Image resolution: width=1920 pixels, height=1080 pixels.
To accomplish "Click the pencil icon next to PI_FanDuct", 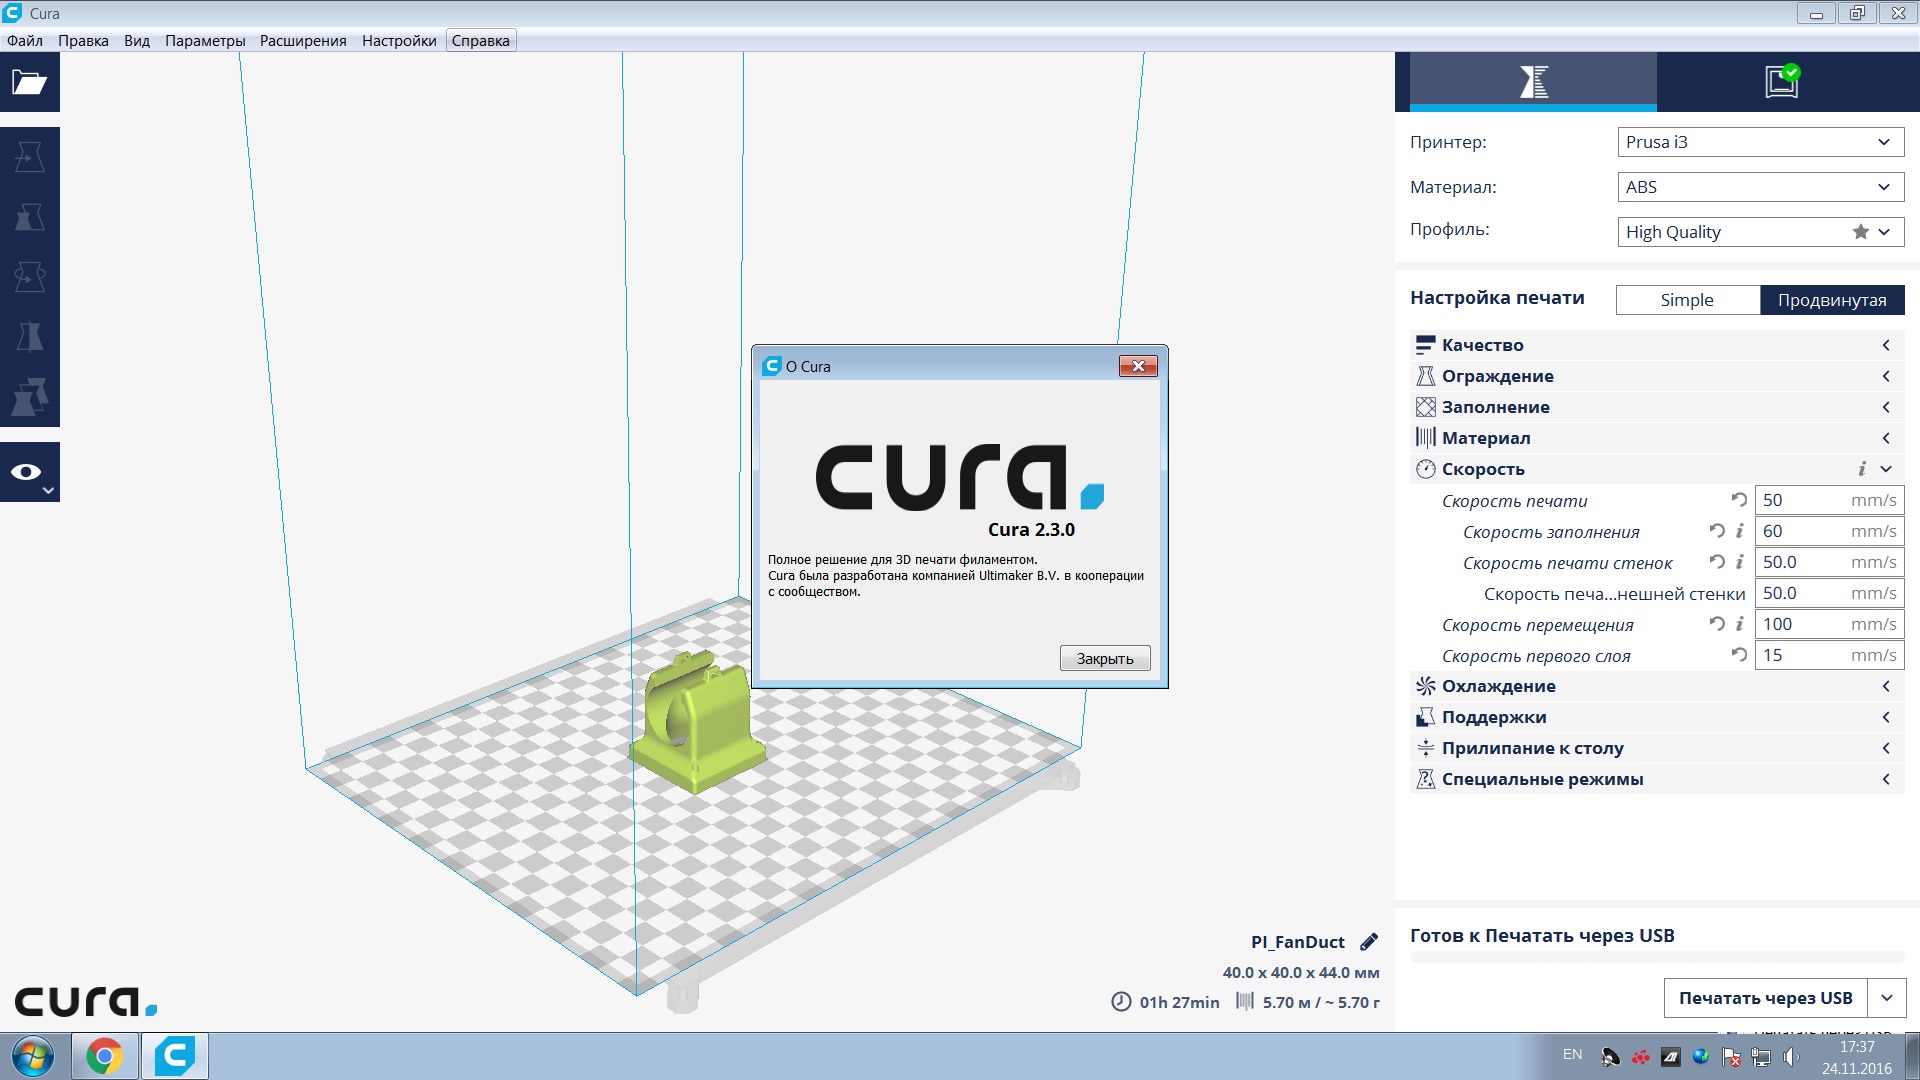I will coord(1369,942).
